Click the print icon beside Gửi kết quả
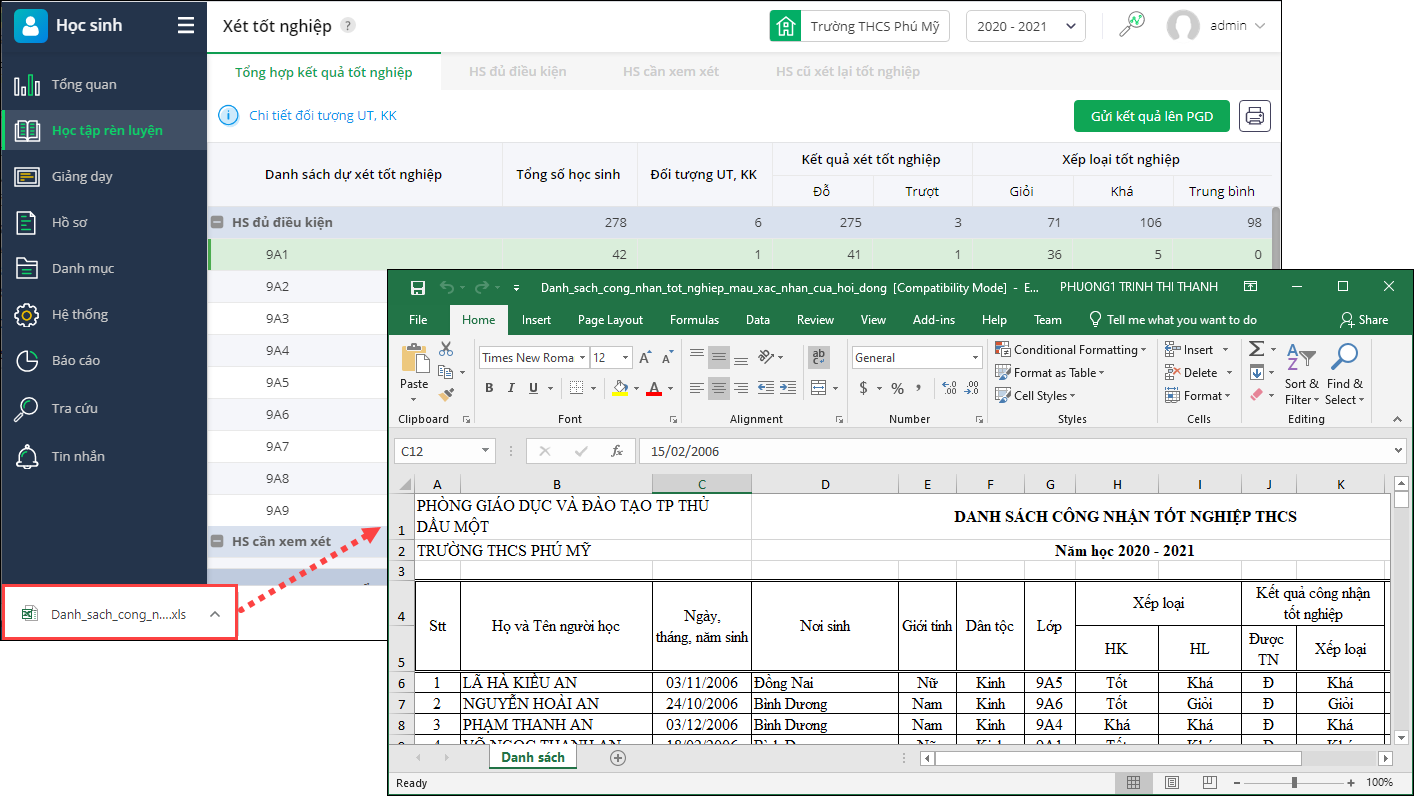Screen dimensions: 1414x796 (x=1255, y=116)
